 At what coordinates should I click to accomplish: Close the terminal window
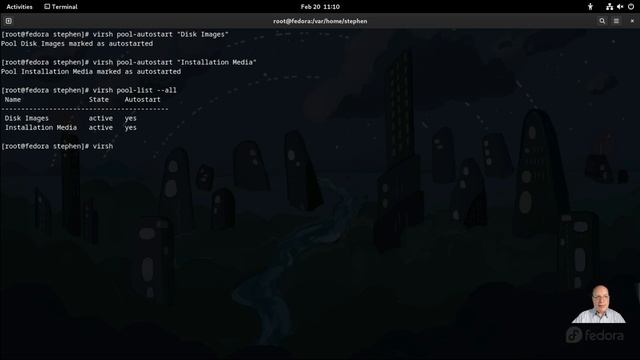click(632, 21)
